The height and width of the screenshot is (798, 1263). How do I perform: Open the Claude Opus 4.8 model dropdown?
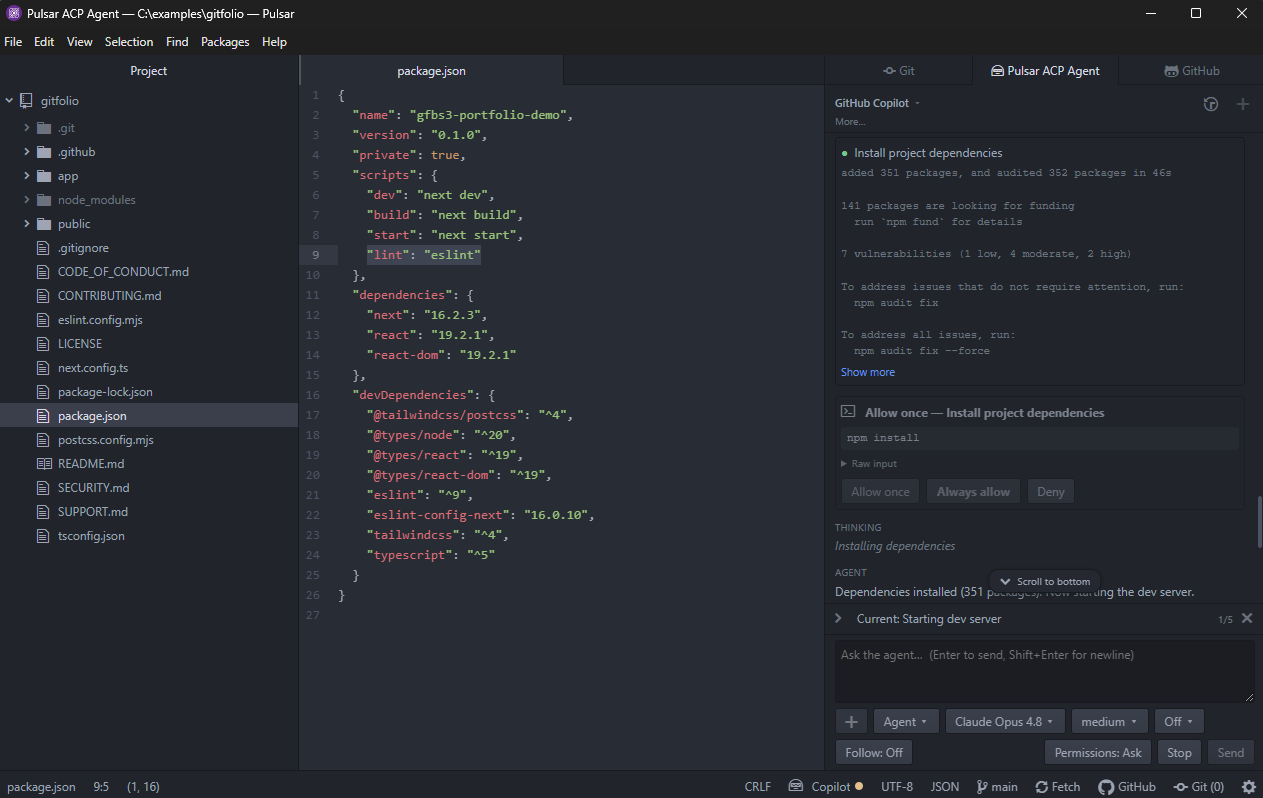click(1005, 722)
